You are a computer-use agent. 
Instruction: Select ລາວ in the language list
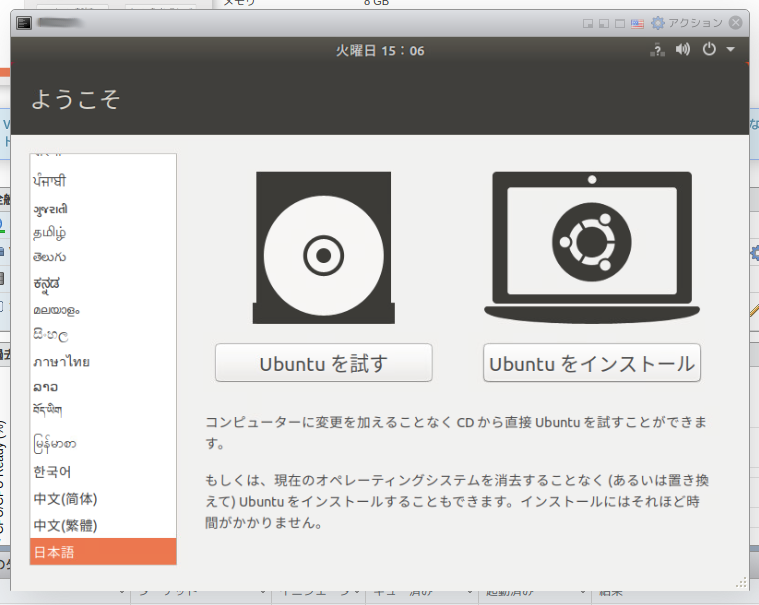[x=103, y=387]
